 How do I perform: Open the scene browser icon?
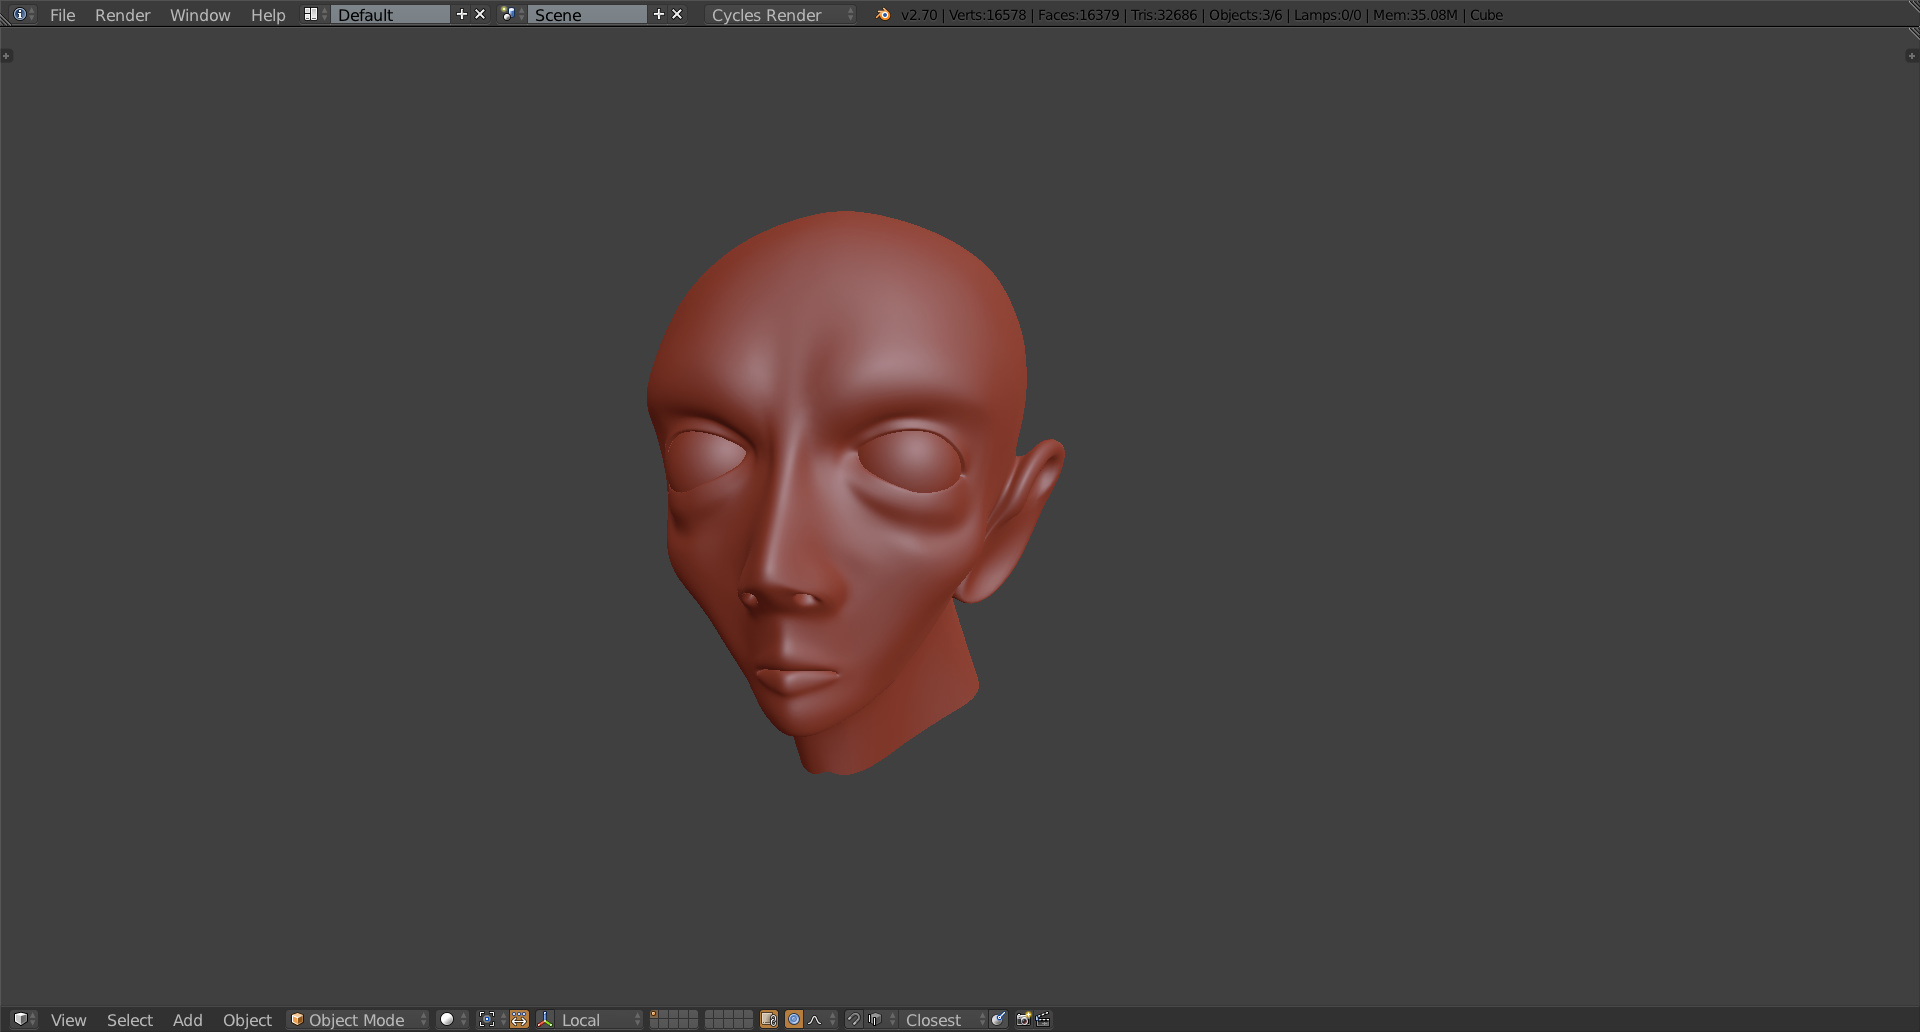click(511, 14)
